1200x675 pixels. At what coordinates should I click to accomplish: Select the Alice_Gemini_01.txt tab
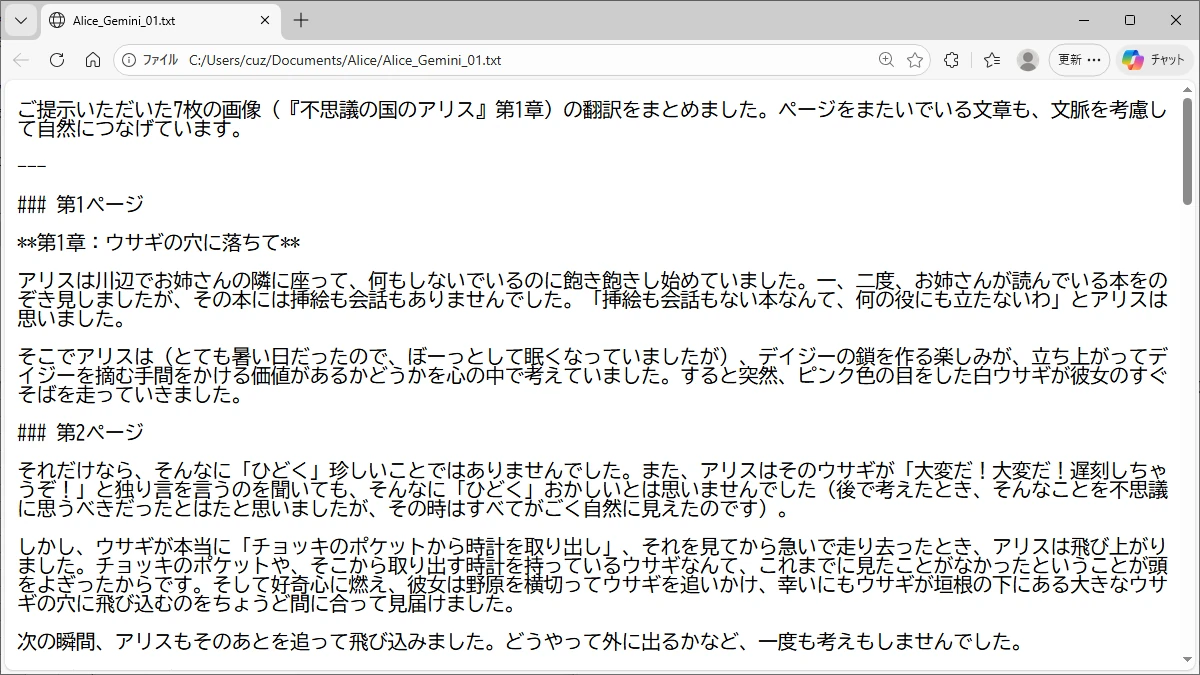click(x=150, y=20)
